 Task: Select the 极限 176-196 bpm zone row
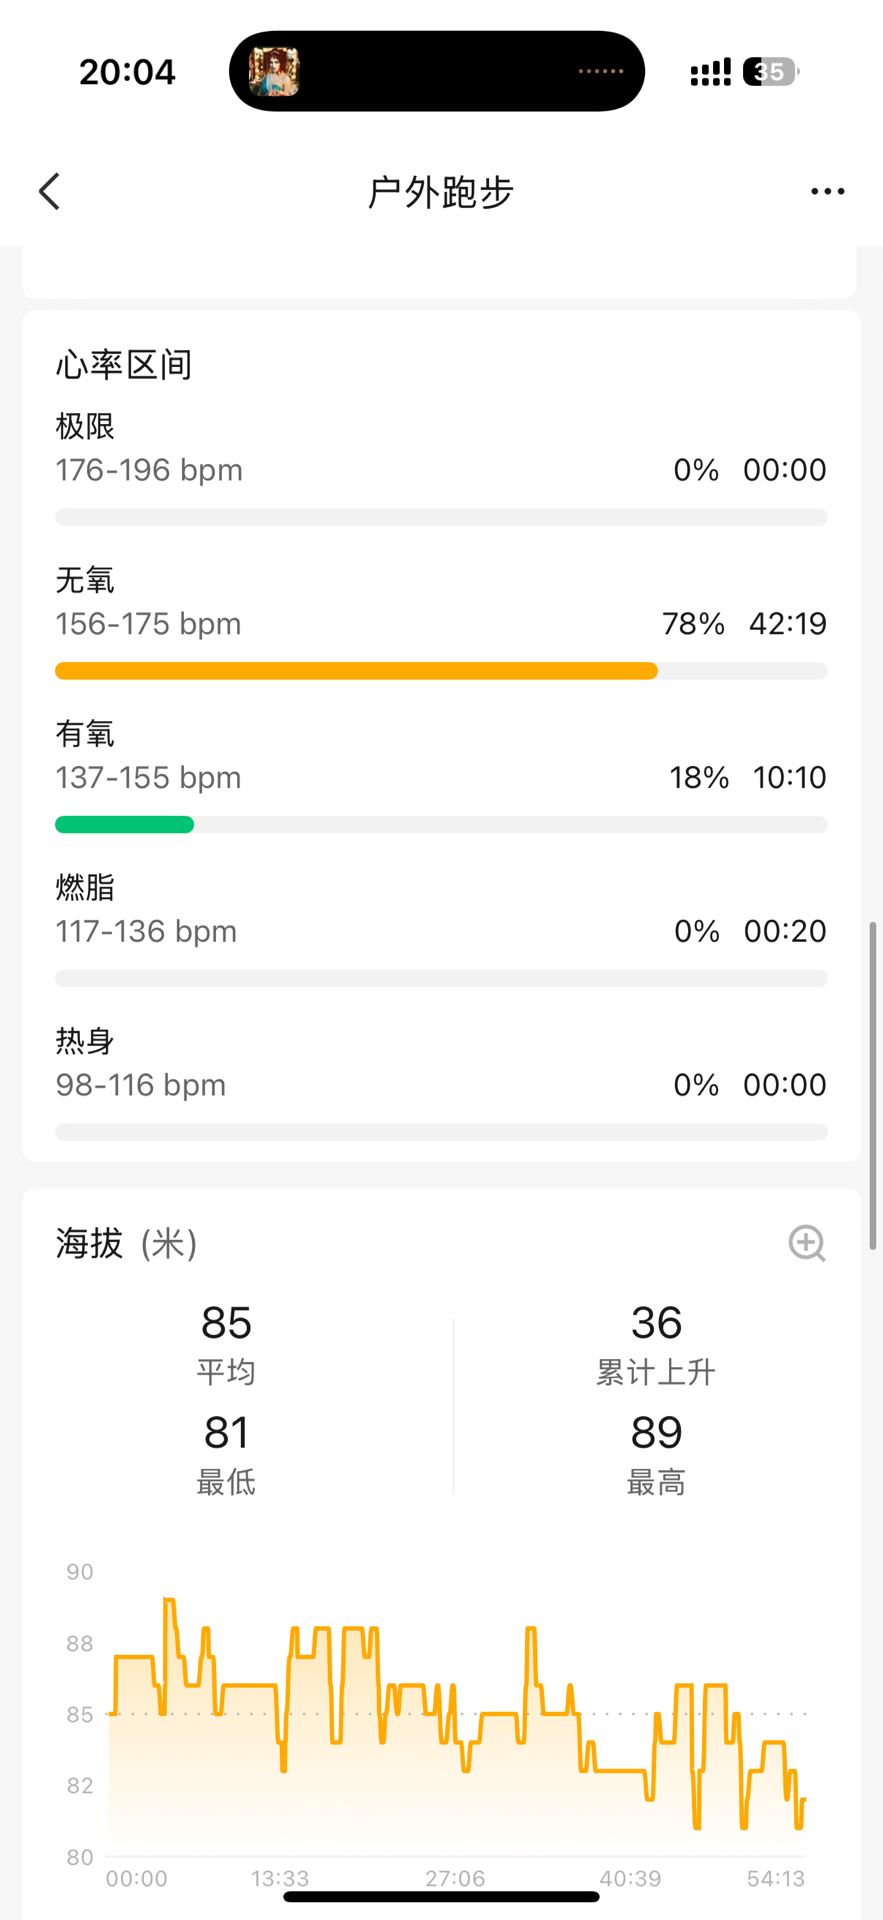pyautogui.click(x=440, y=450)
